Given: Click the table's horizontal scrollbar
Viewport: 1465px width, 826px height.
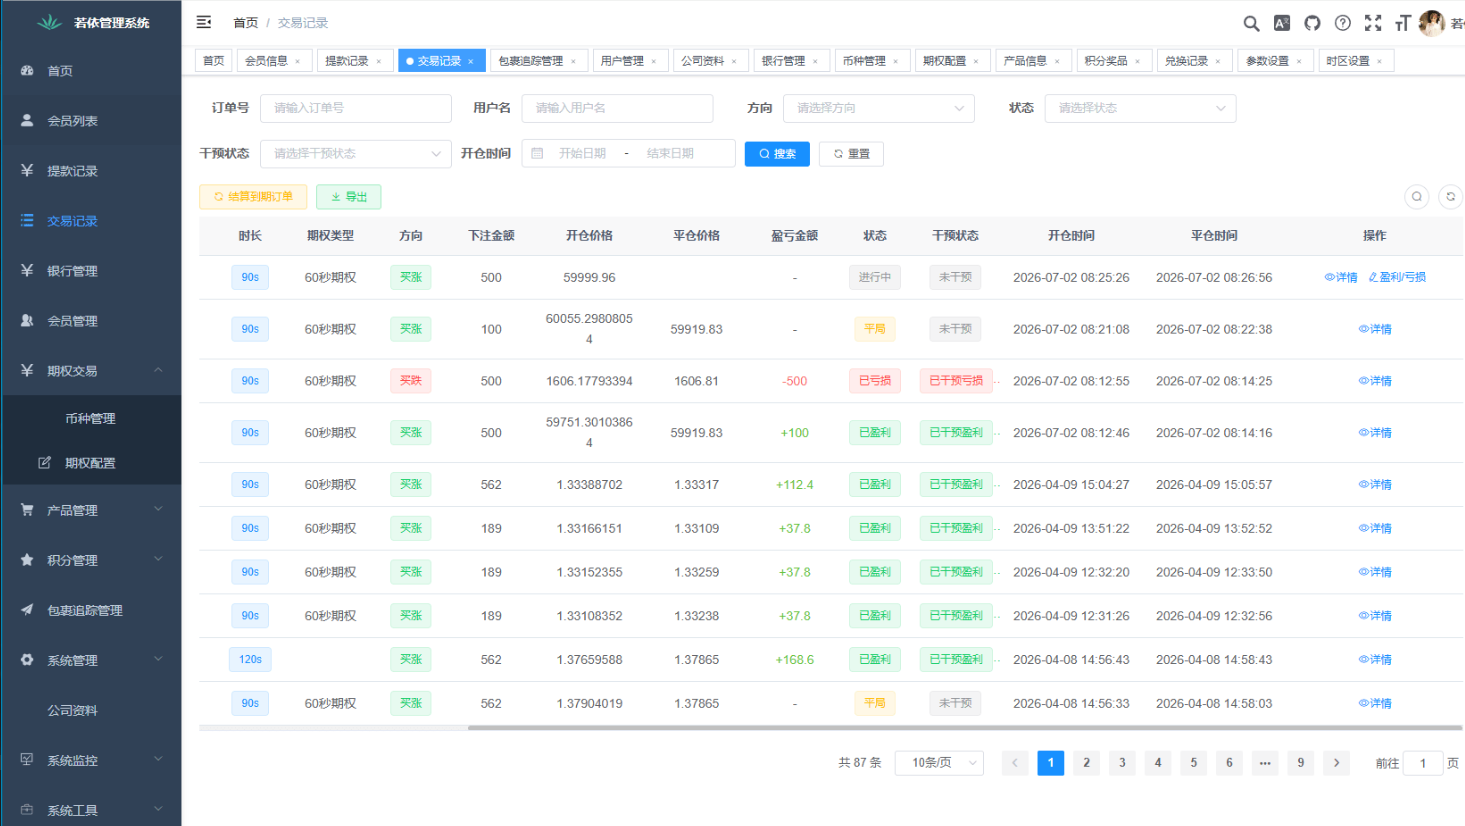Looking at the screenshot, I should tap(964, 728).
